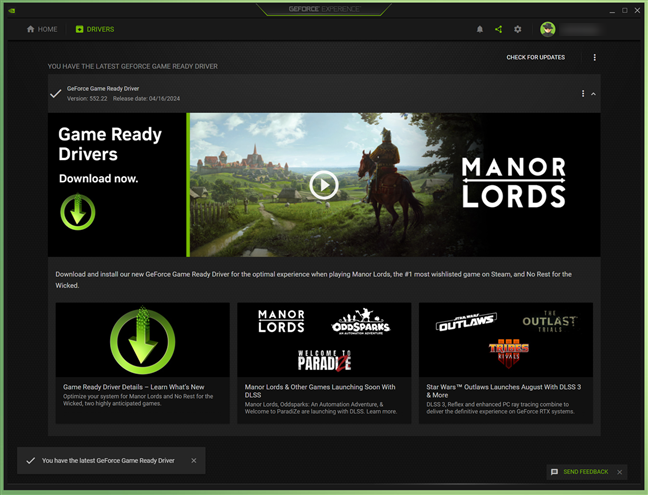The height and width of the screenshot is (495, 648).
Task: Minimize the GeForce Experience window
Action: [612, 11]
